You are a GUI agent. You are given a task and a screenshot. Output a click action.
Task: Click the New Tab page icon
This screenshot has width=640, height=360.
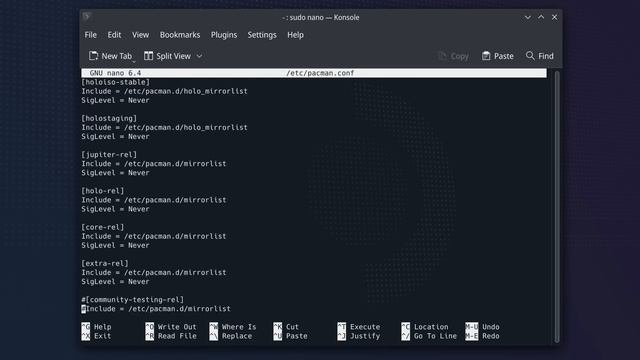(93, 56)
